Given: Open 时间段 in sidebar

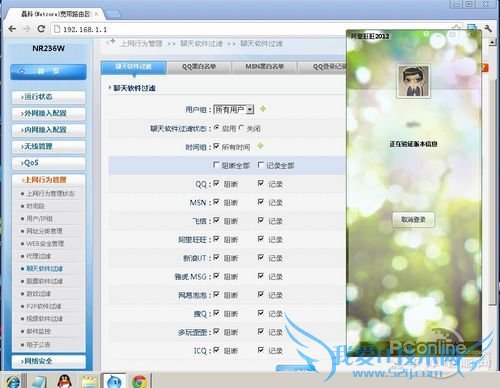Looking at the screenshot, I should click(x=35, y=206).
